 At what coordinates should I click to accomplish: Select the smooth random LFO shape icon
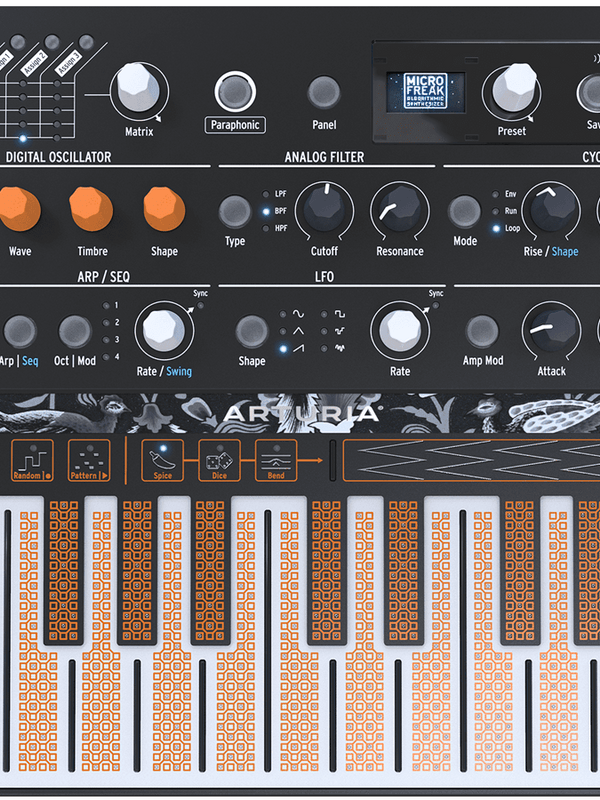click(340, 349)
